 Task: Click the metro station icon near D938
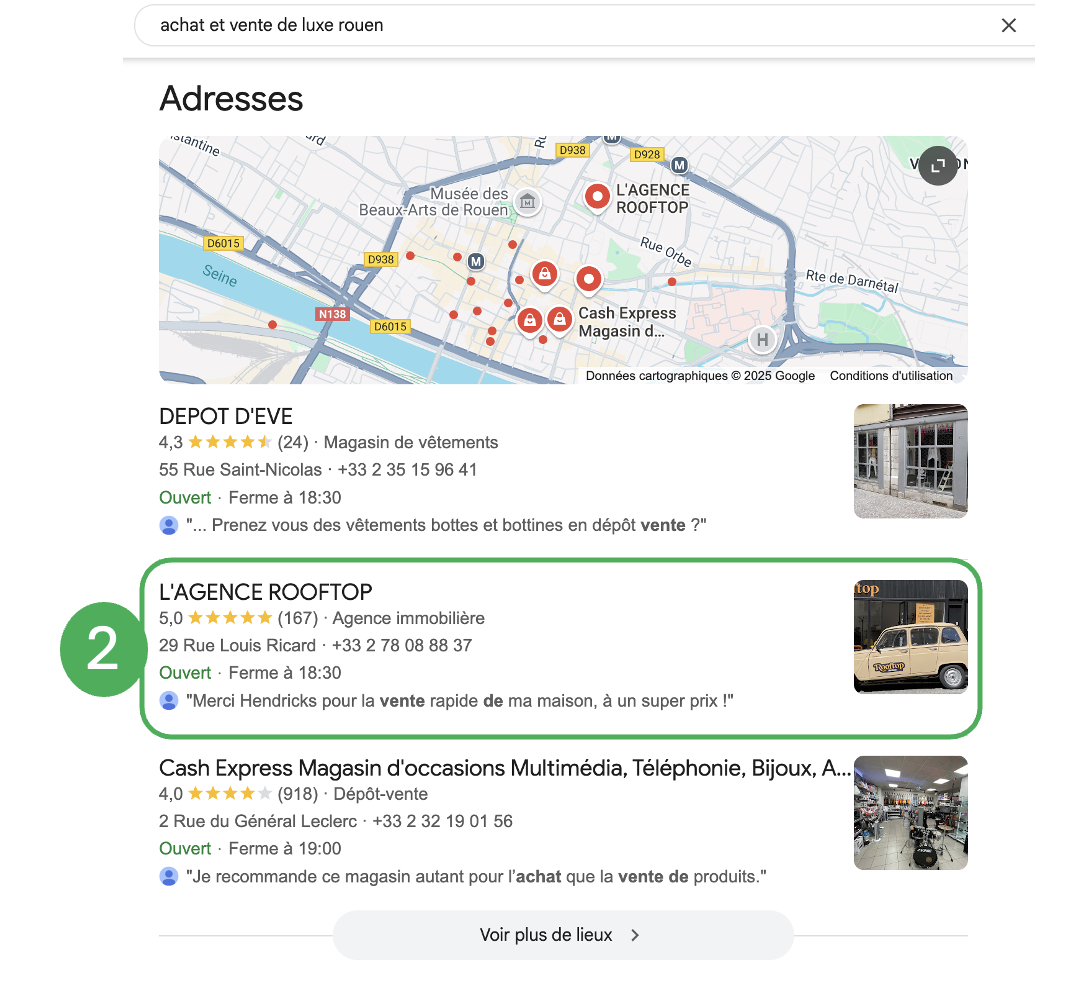[x=476, y=262]
